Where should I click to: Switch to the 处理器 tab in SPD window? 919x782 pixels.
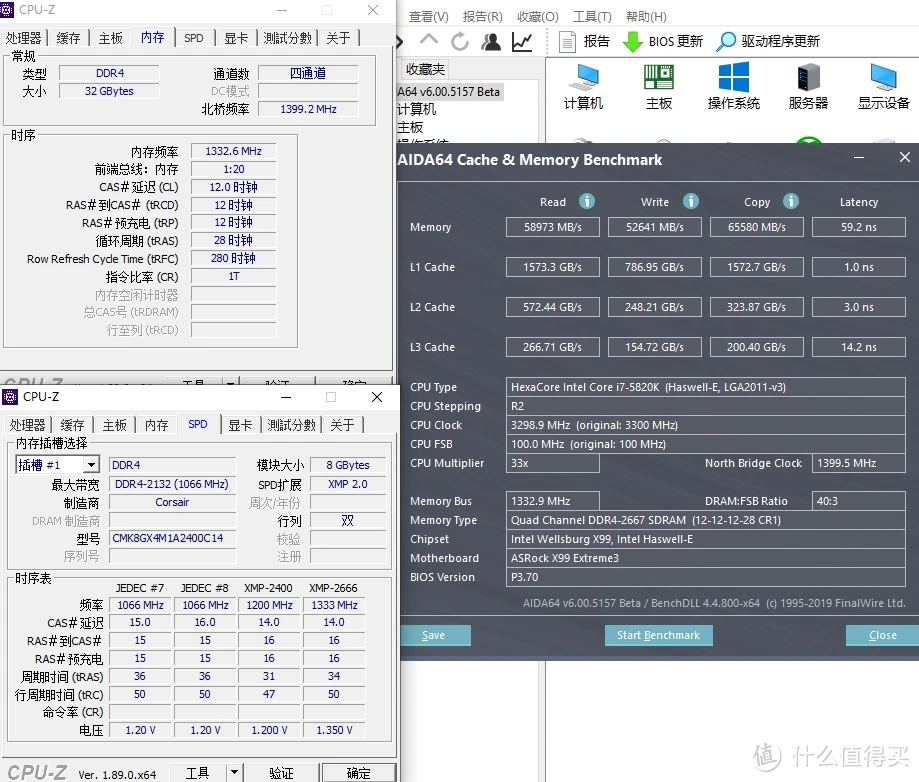pyautogui.click(x=27, y=425)
